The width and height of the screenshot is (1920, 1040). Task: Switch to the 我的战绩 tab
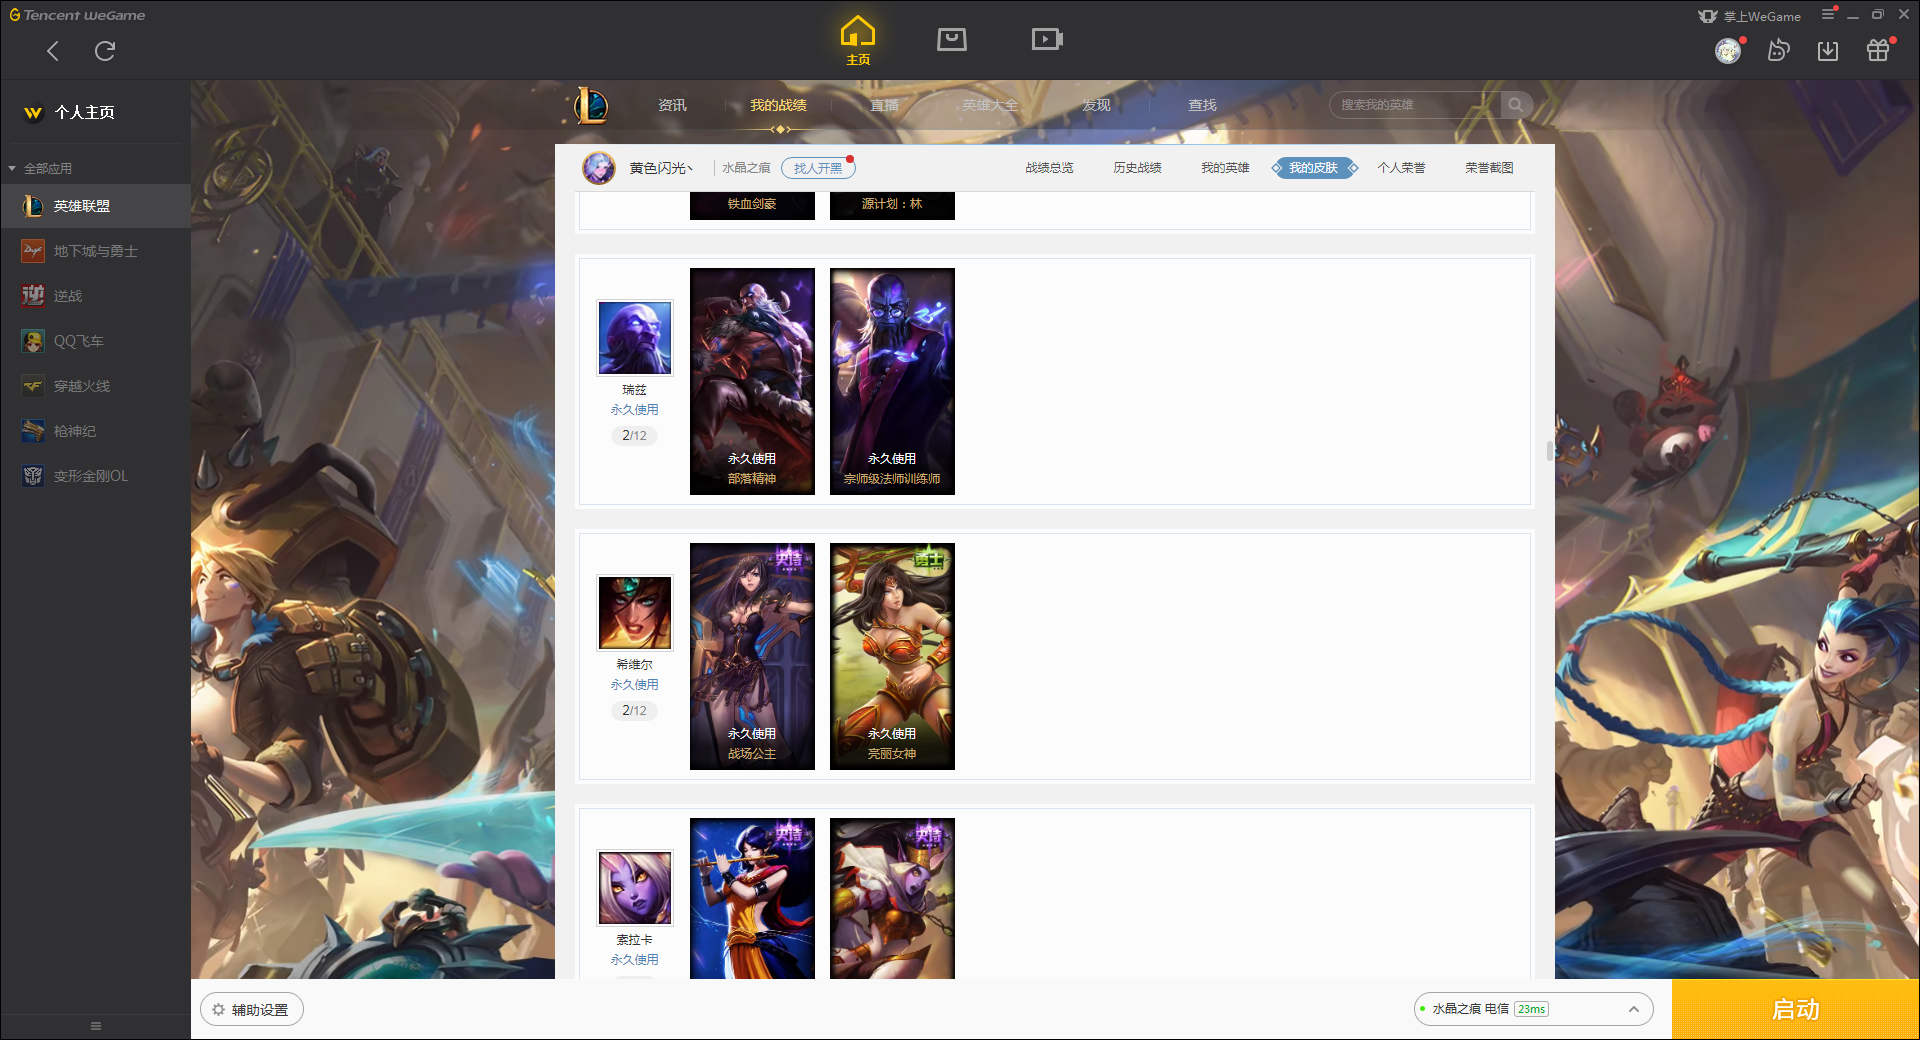pyautogui.click(x=778, y=105)
